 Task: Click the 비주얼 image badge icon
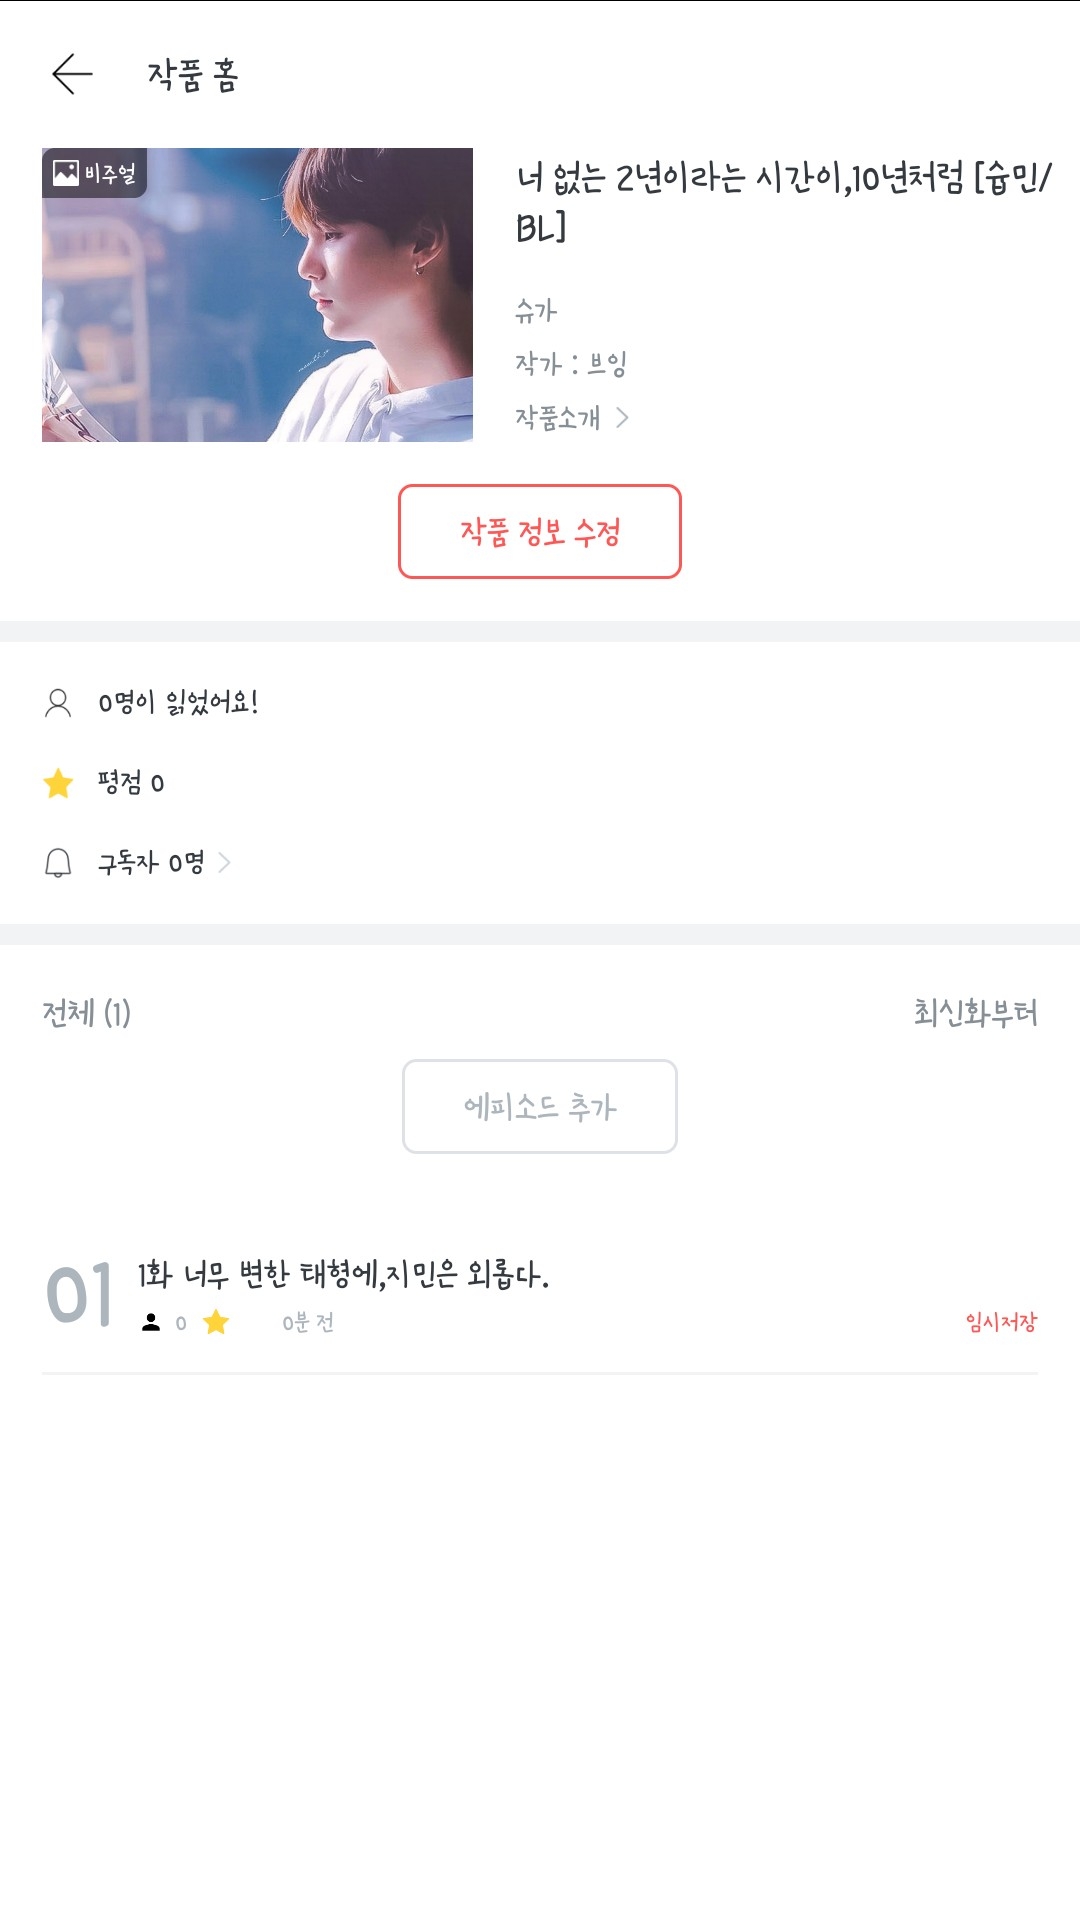pos(66,173)
